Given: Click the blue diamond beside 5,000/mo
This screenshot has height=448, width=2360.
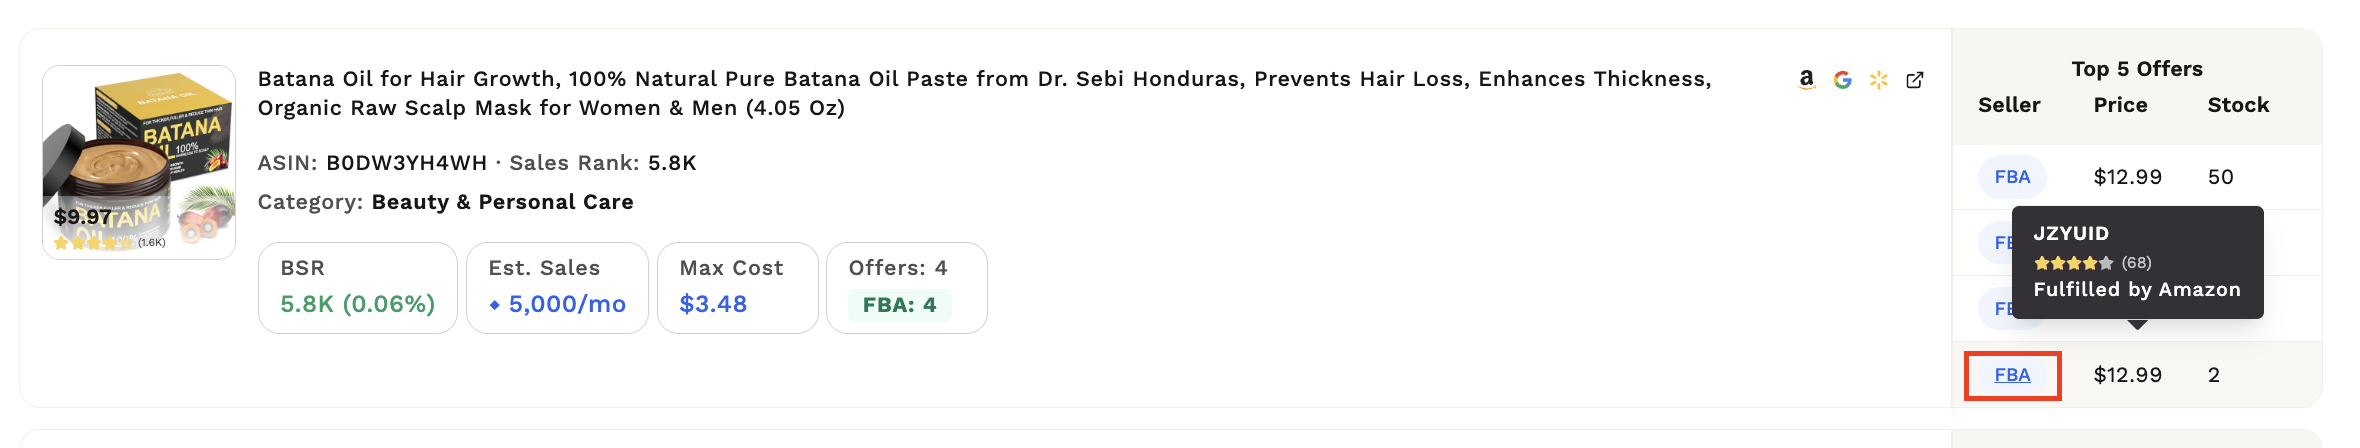Looking at the screenshot, I should [494, 305].
